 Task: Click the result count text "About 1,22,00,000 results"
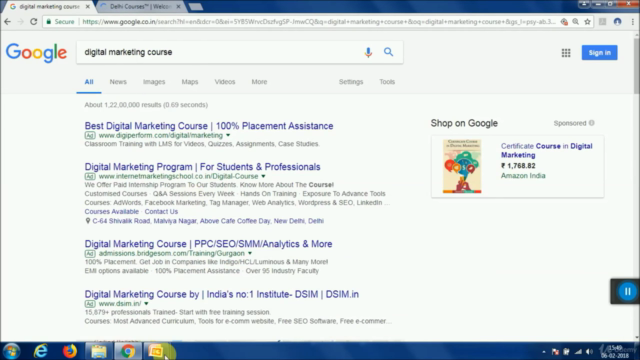123,105
